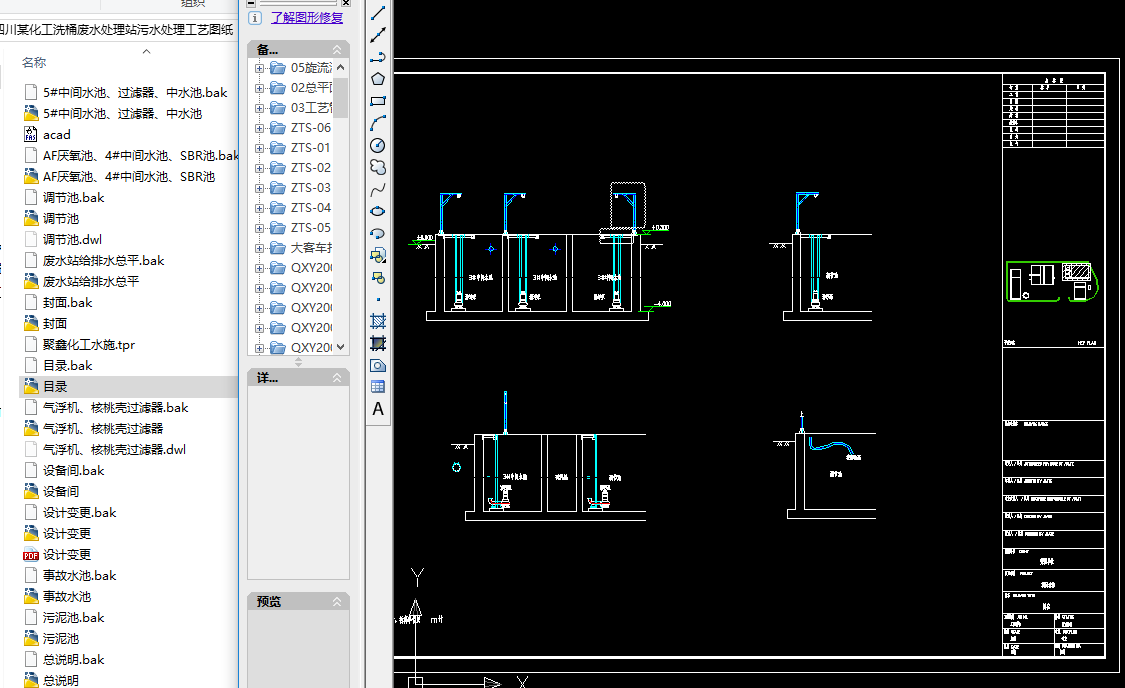Expand the 02总平 folder node

point(259,88)
